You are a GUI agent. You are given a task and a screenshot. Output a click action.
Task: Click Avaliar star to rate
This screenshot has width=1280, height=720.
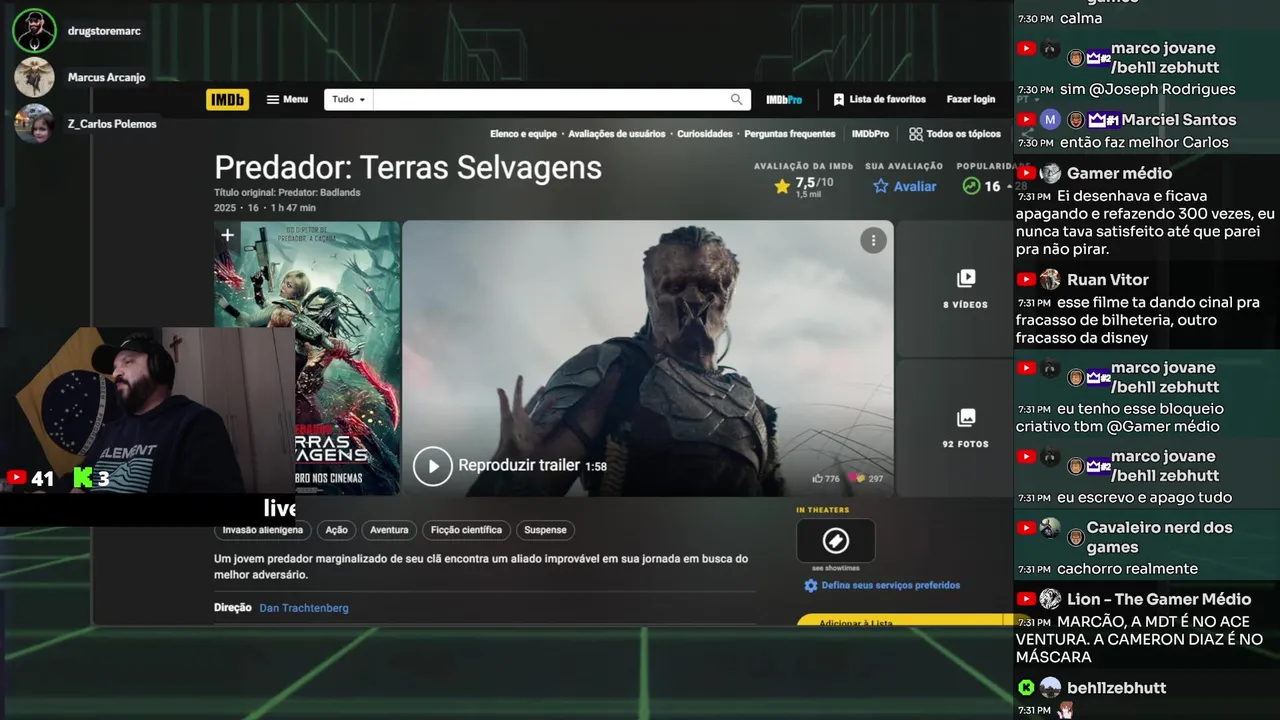(905, 186)
